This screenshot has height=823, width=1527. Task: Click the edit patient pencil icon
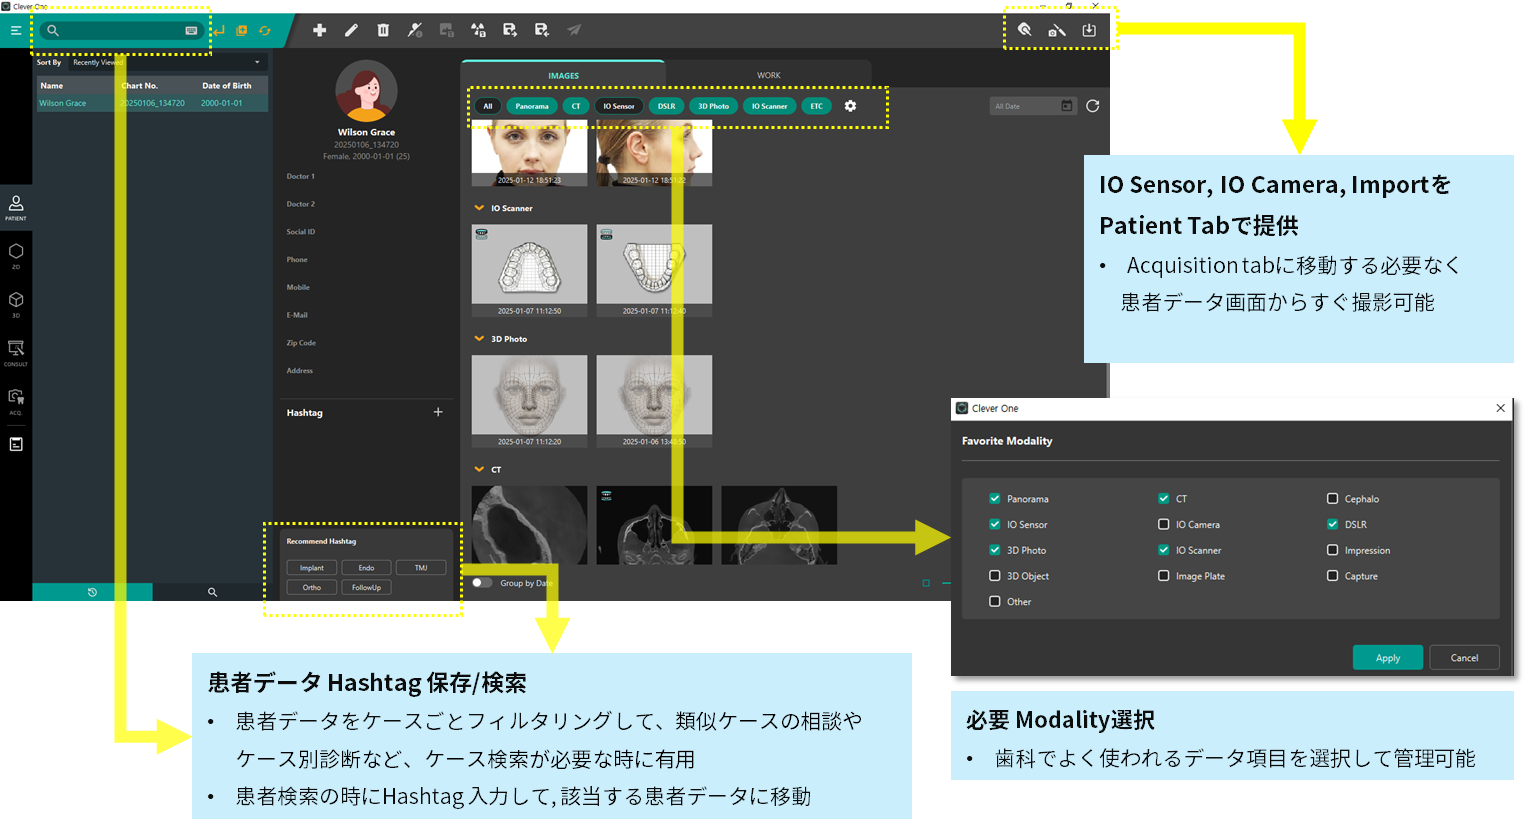(351, 30)
